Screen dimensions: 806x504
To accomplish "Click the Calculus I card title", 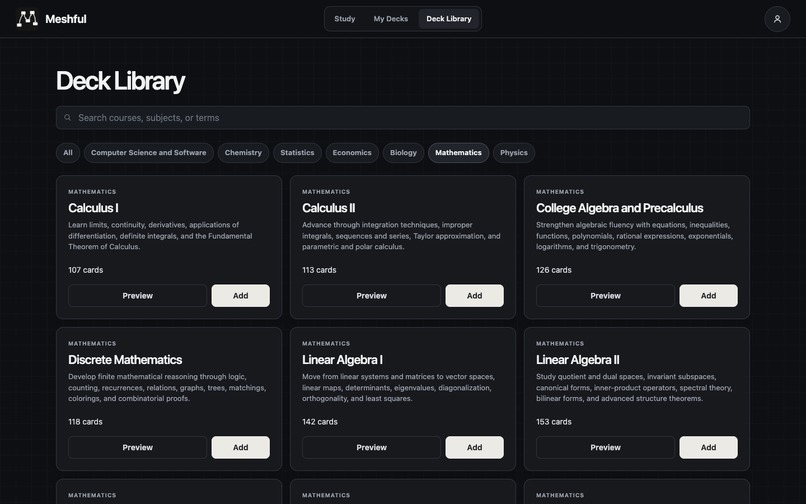I will 93,208.
